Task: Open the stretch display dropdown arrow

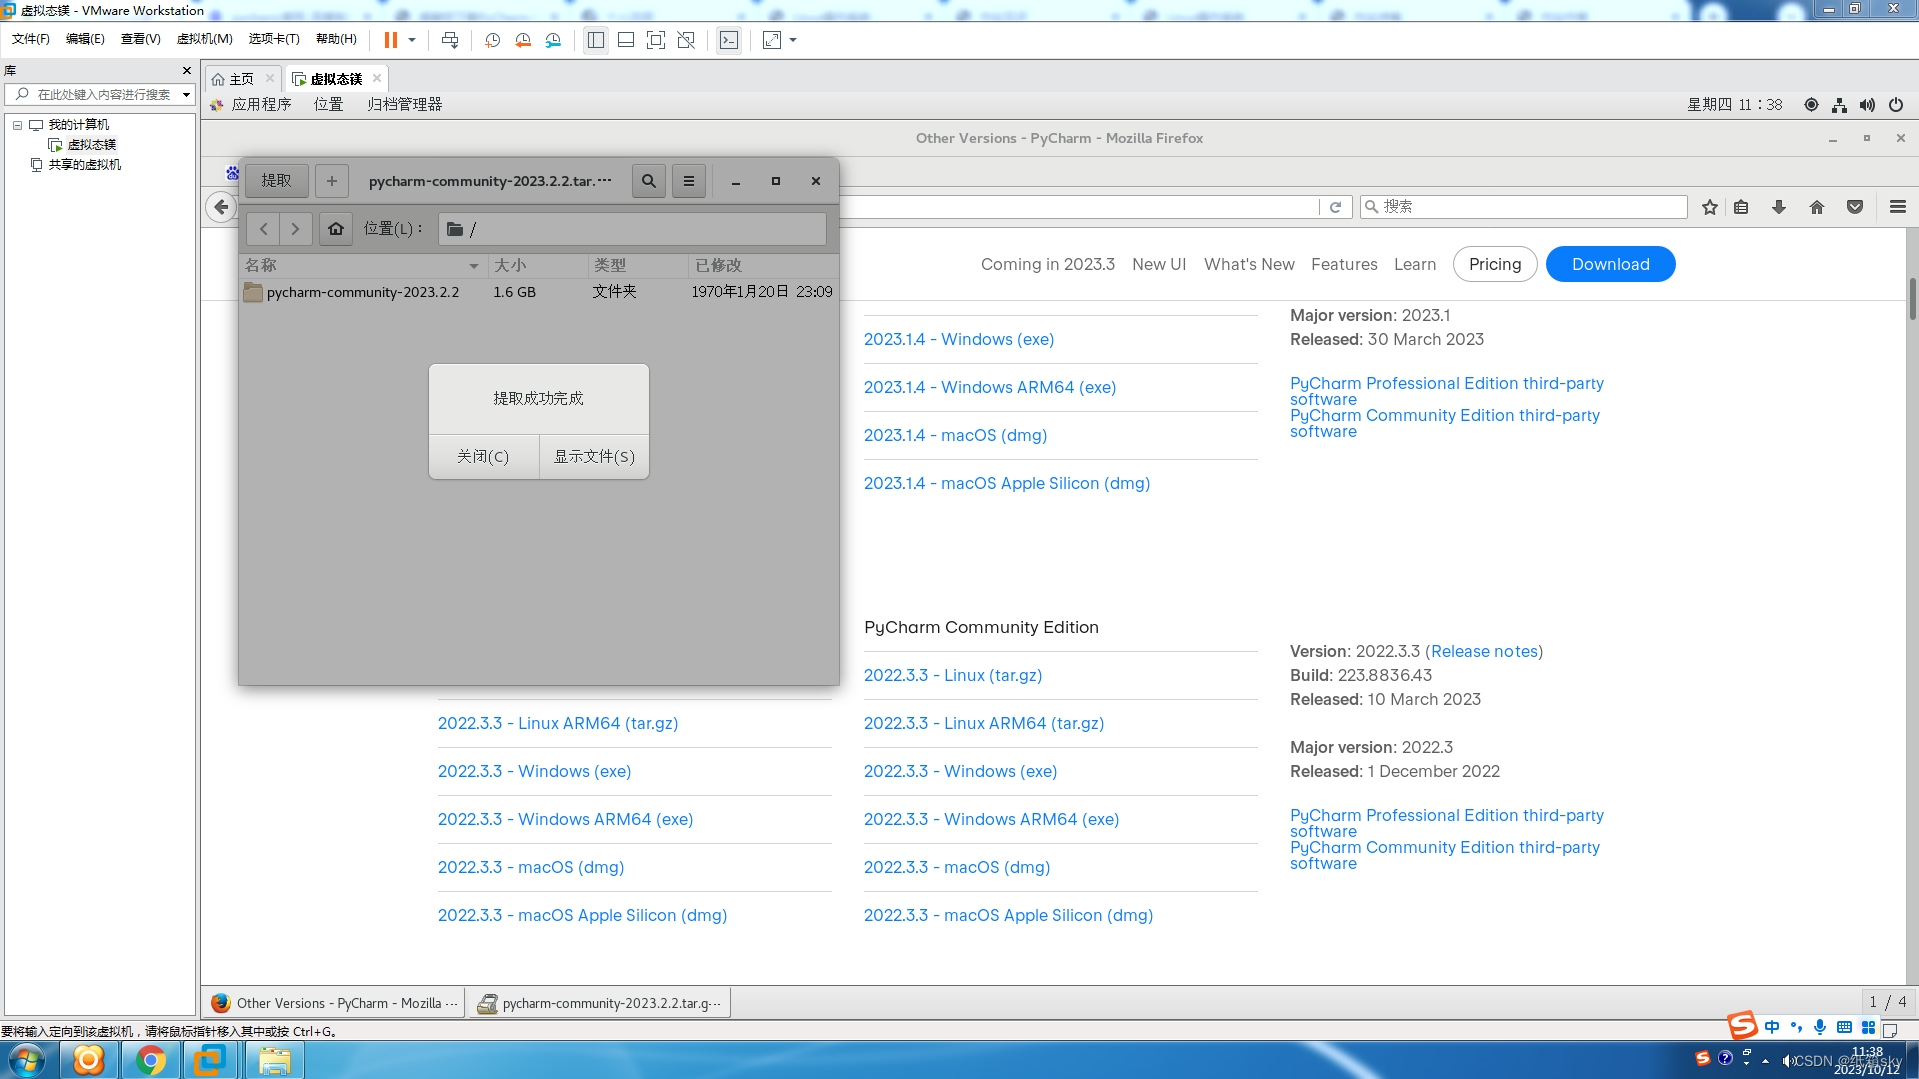Action: click(793, 40)
